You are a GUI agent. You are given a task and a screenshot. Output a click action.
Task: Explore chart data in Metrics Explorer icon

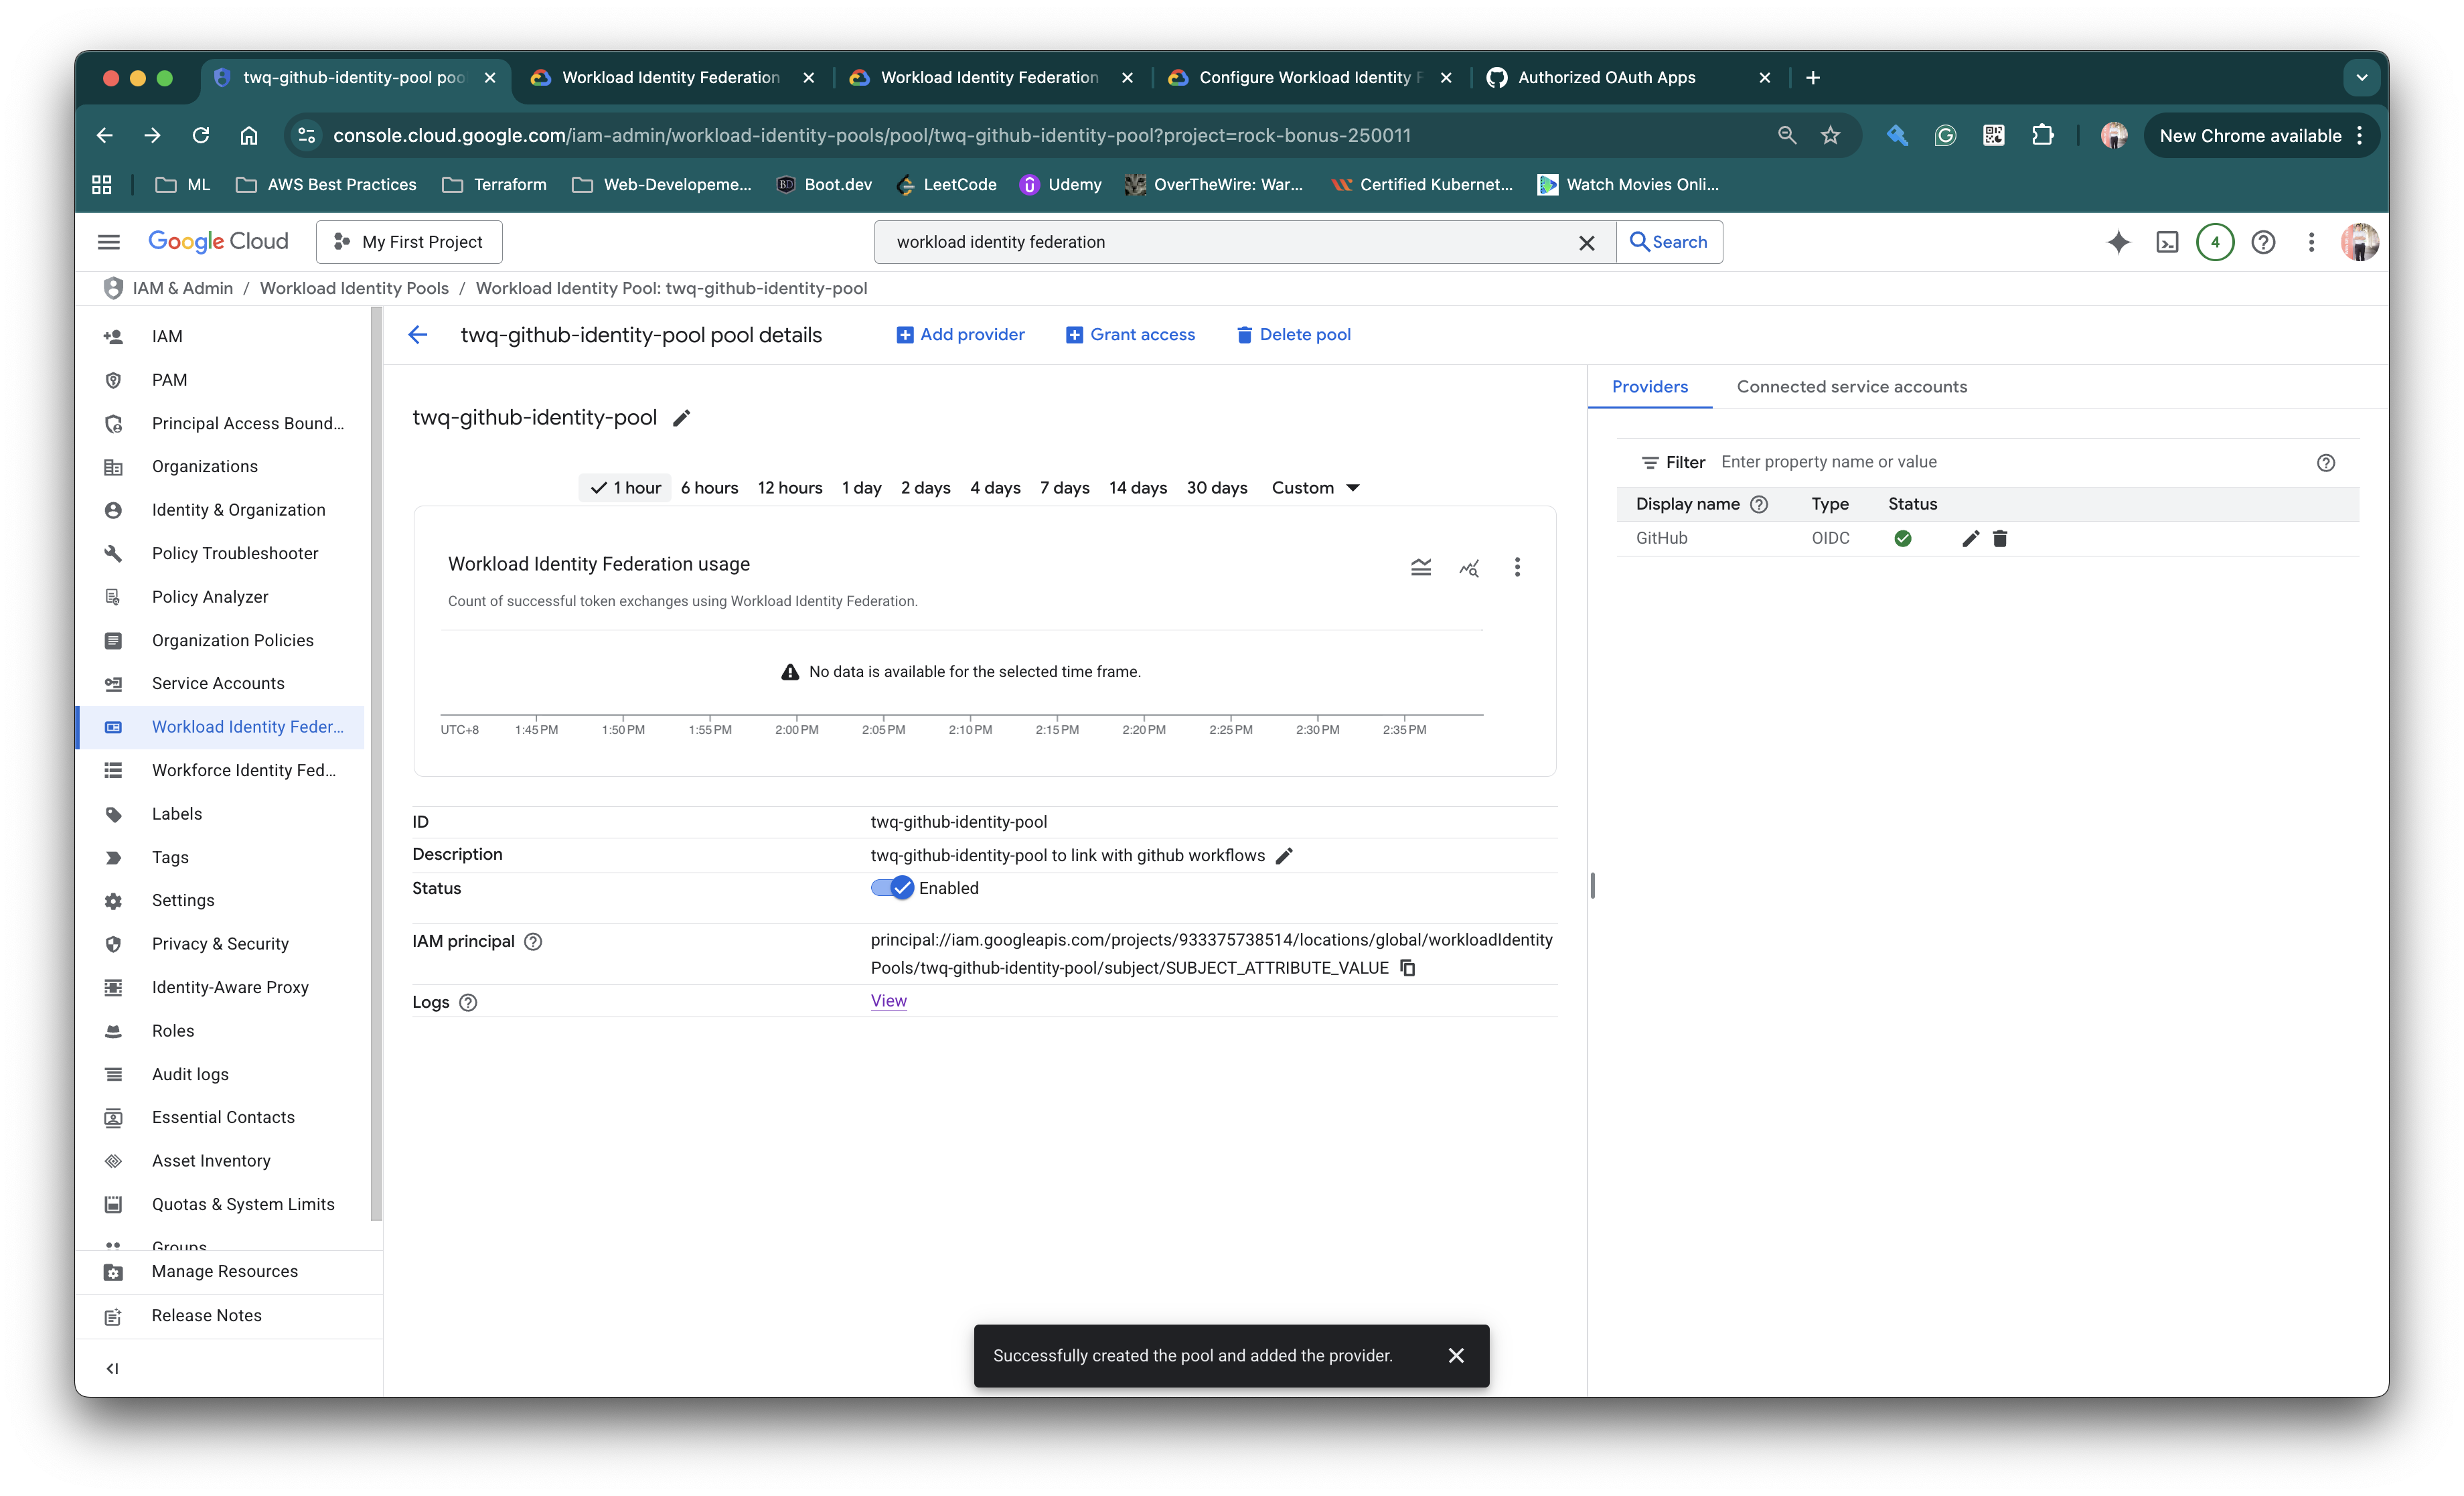coord(1469,568)
